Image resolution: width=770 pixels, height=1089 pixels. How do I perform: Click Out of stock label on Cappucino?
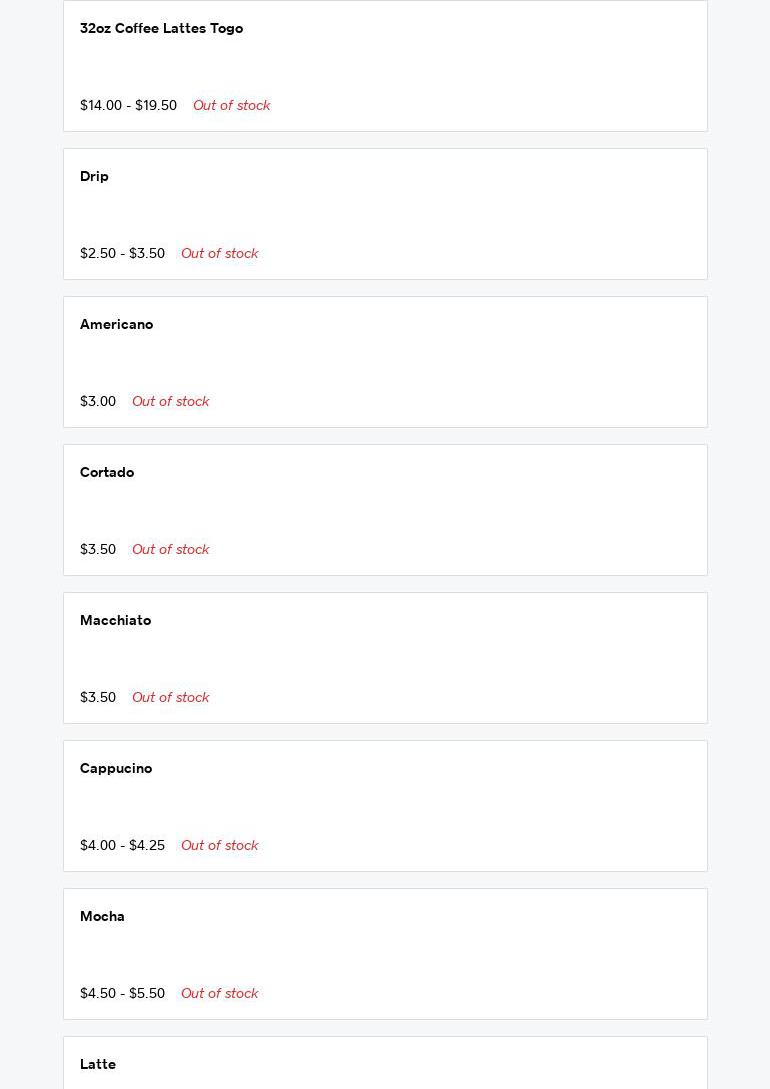(x=219, y=846)
